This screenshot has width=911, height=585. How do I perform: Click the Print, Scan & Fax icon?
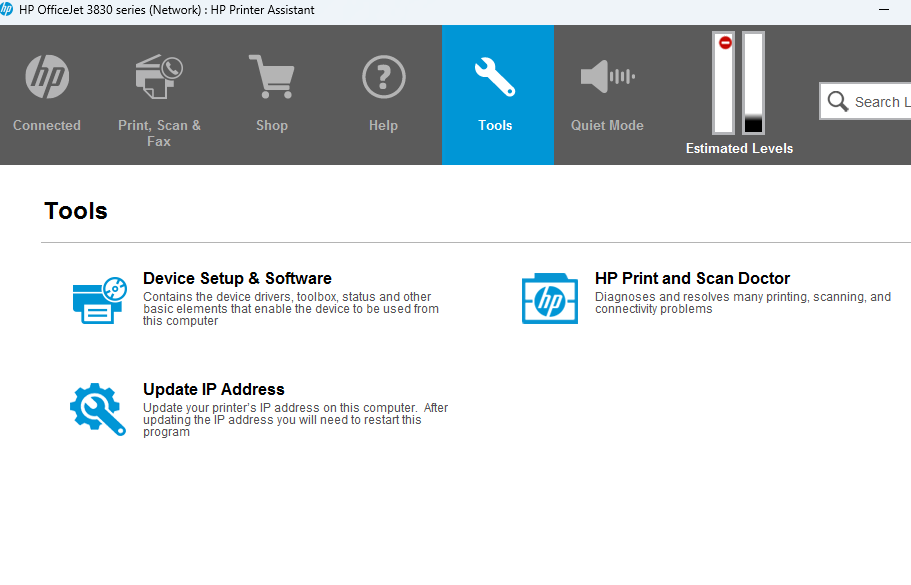[159, 76]
